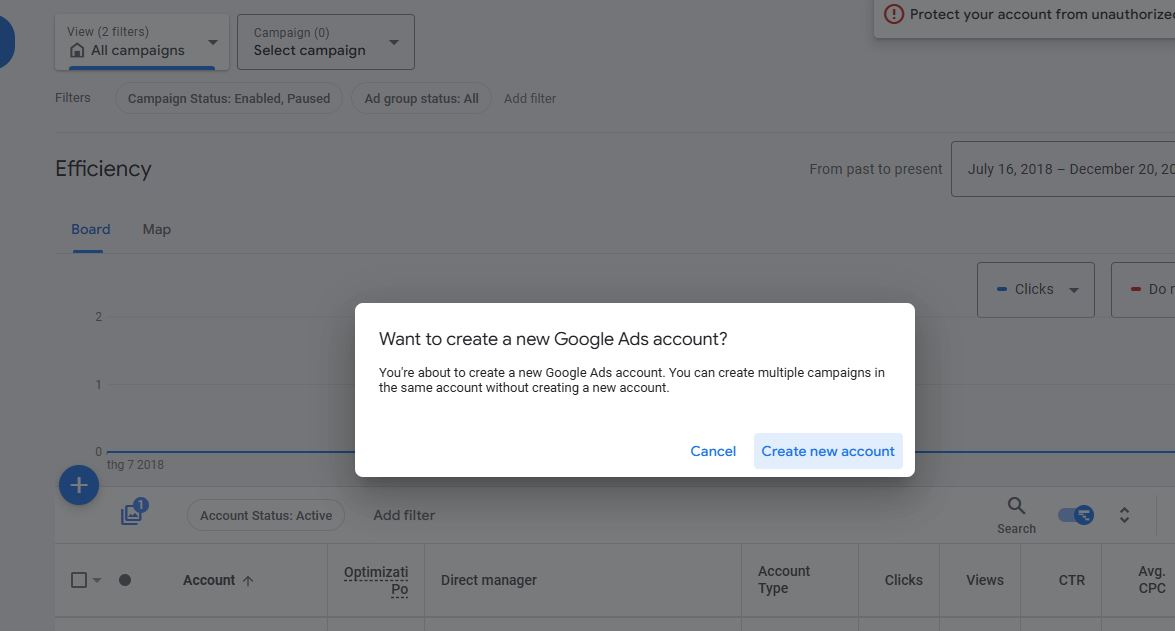Click the Efficiency heading

pyautogui.click(x=103, y=169)
